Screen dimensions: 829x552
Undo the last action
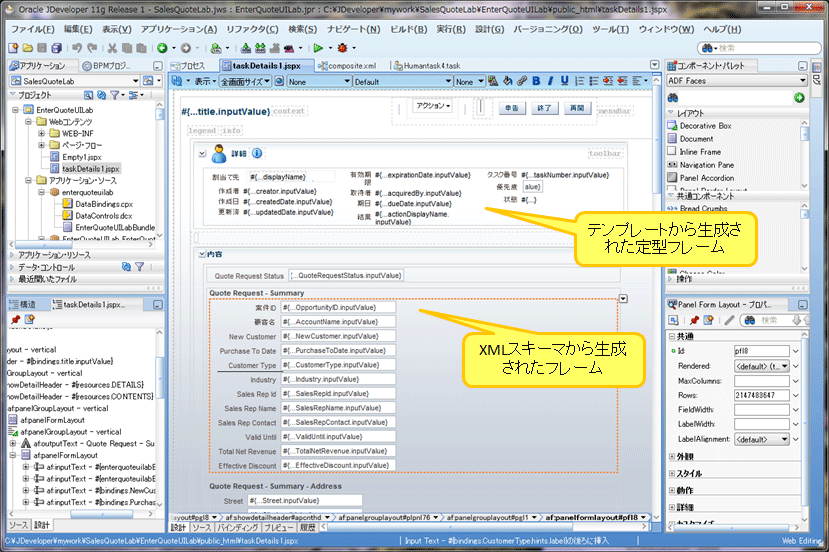pyautogui.click(x=77, y=48)
